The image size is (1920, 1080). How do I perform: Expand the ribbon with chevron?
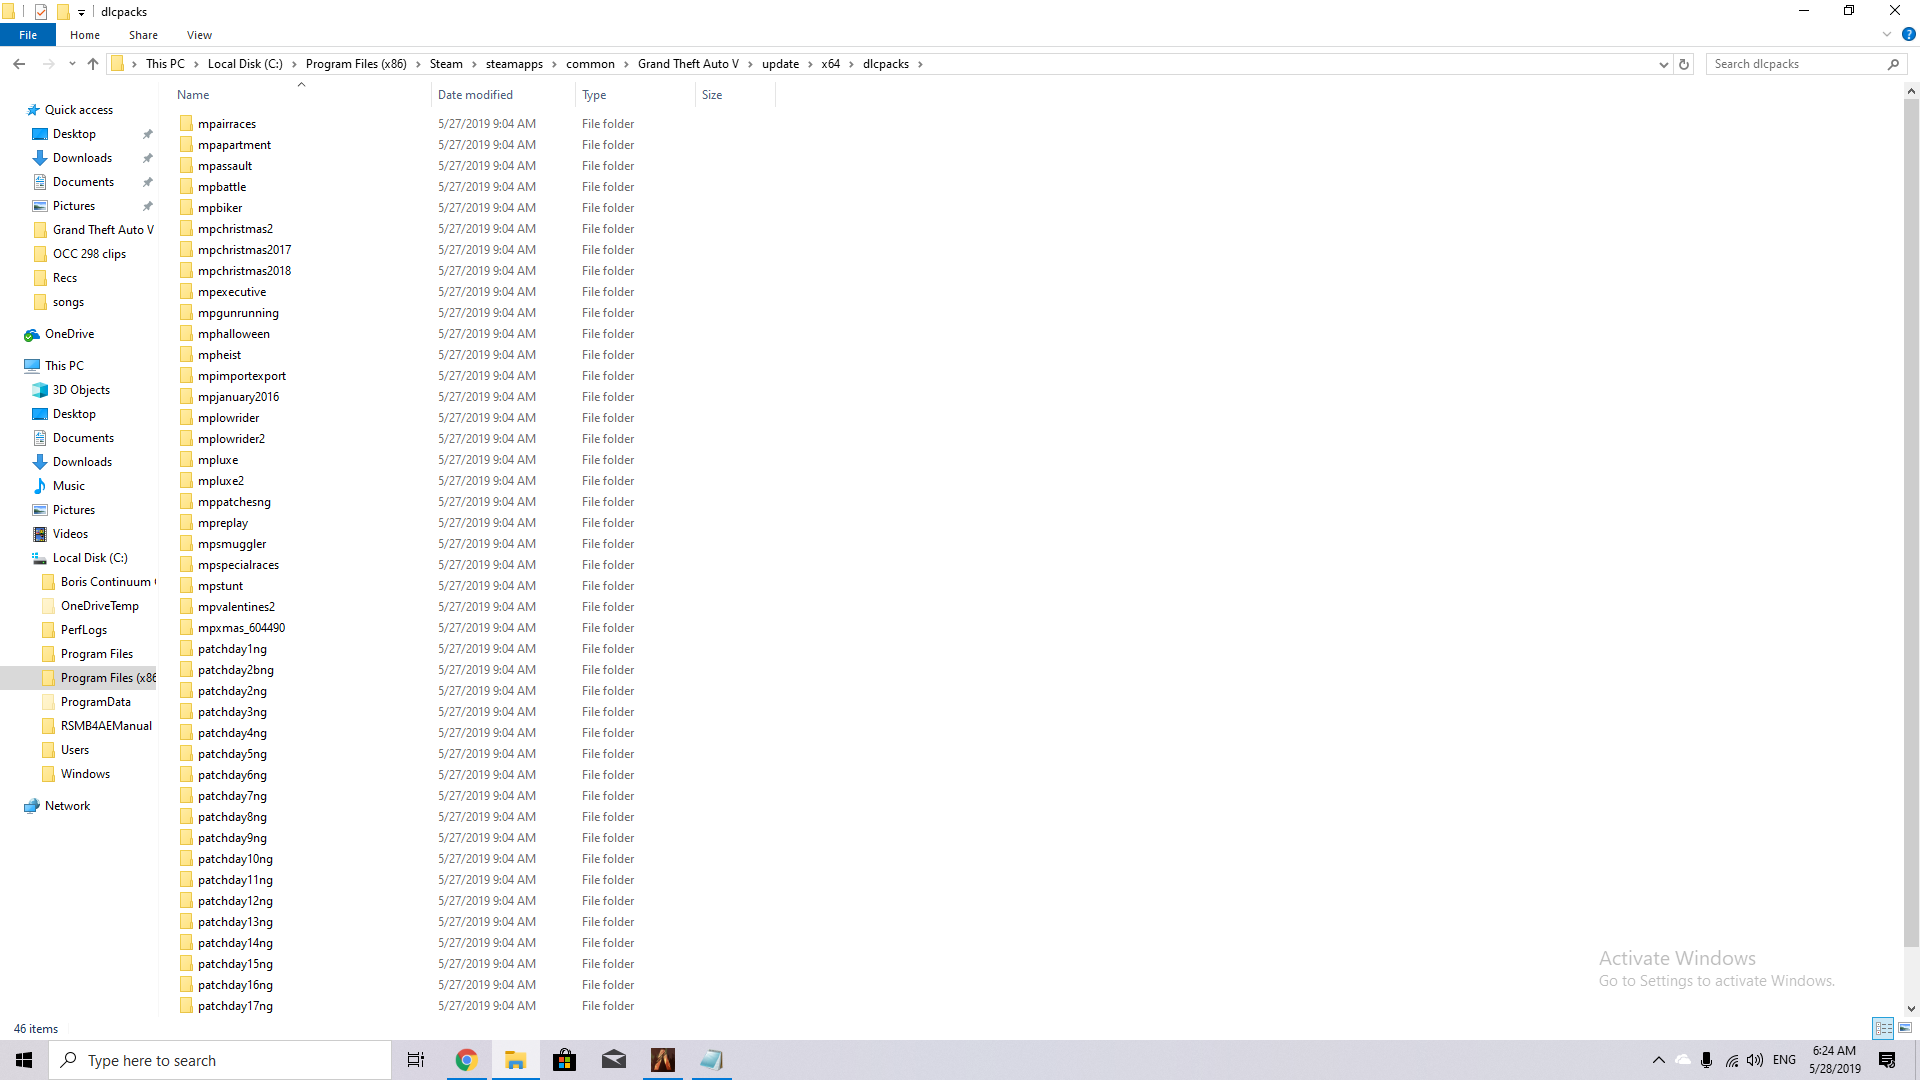tap(1887, 34)
